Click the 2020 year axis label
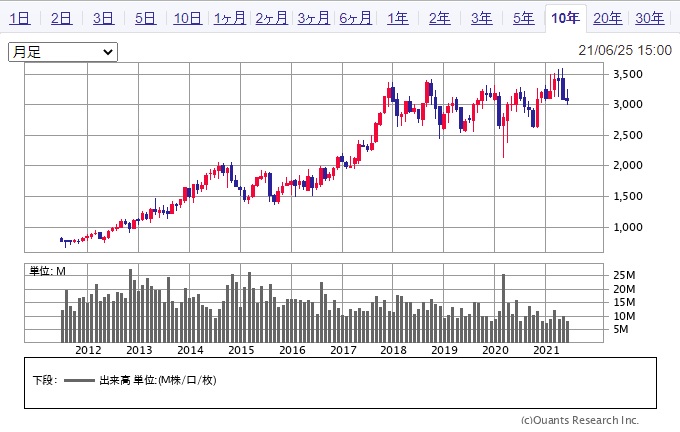680x432 pixels. click(x=495, y=350)
